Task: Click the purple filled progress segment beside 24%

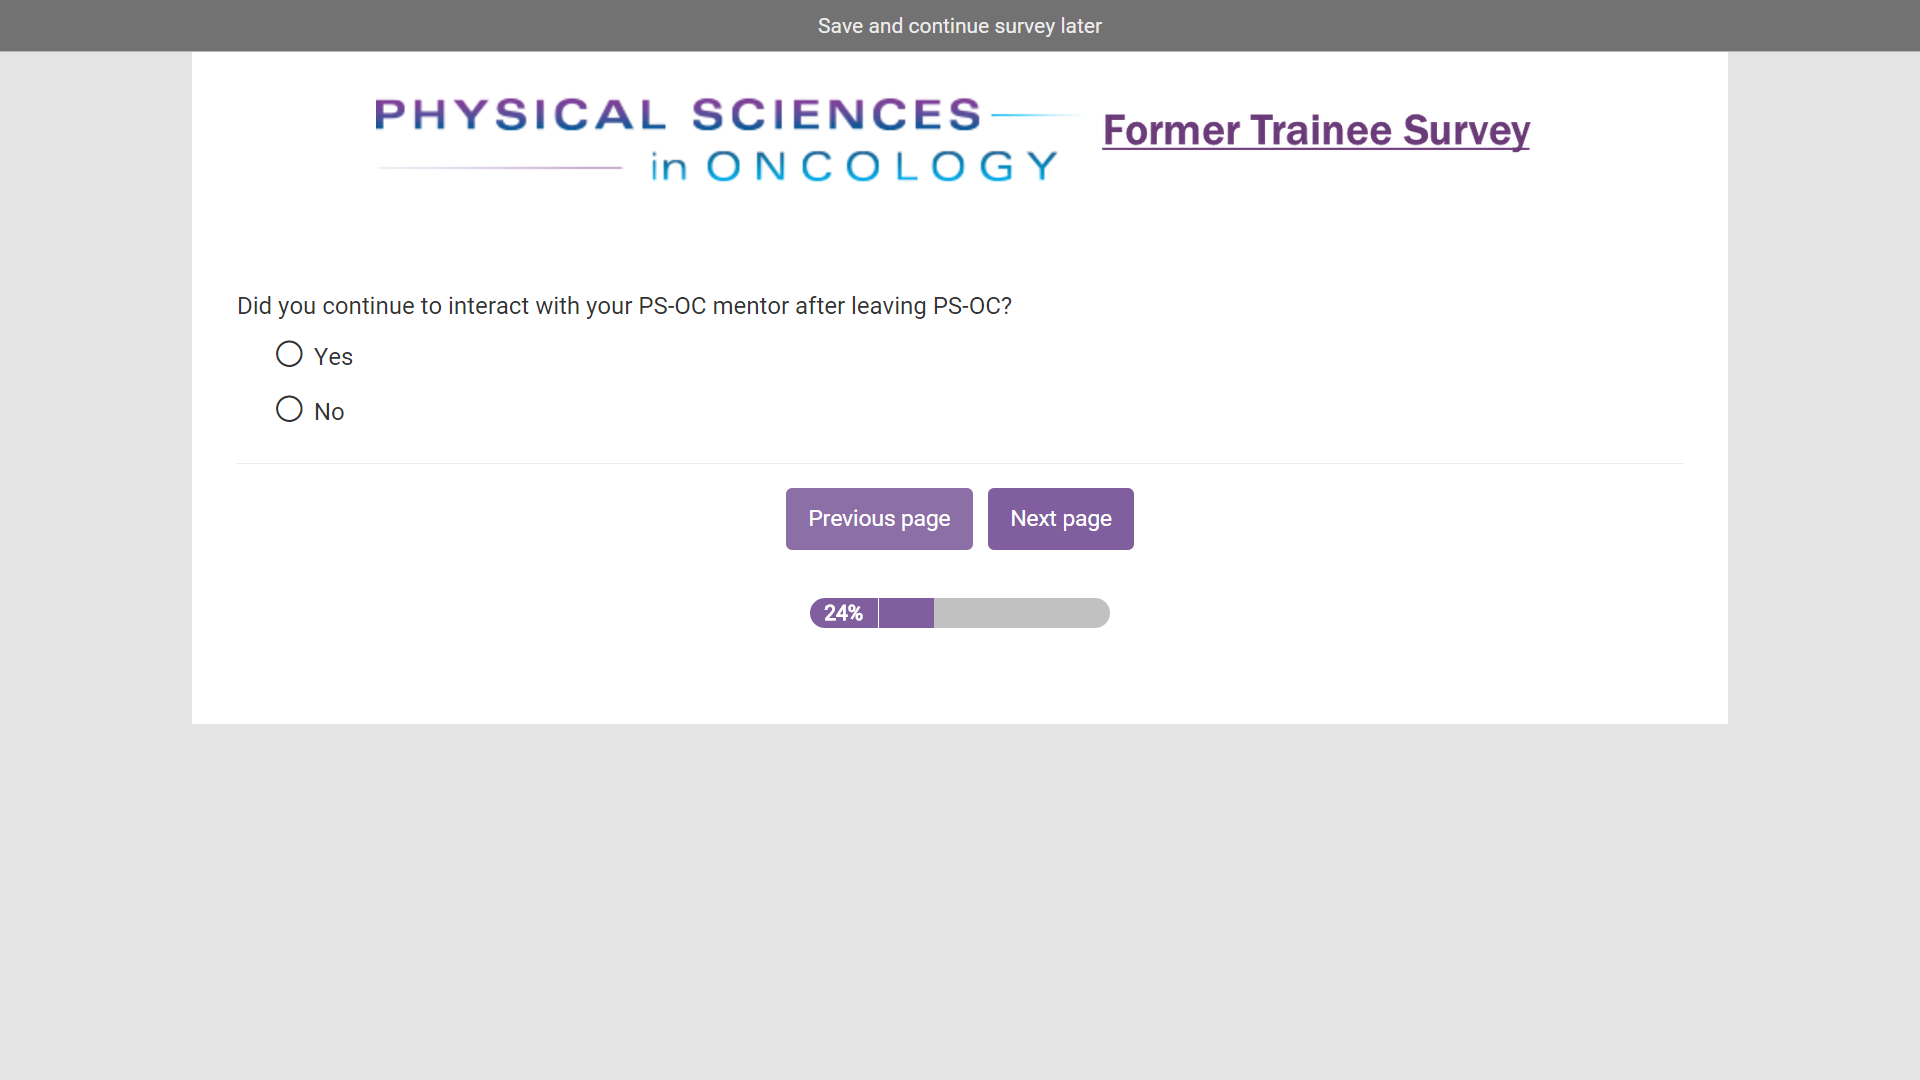Action: click(x=906, y=613)
